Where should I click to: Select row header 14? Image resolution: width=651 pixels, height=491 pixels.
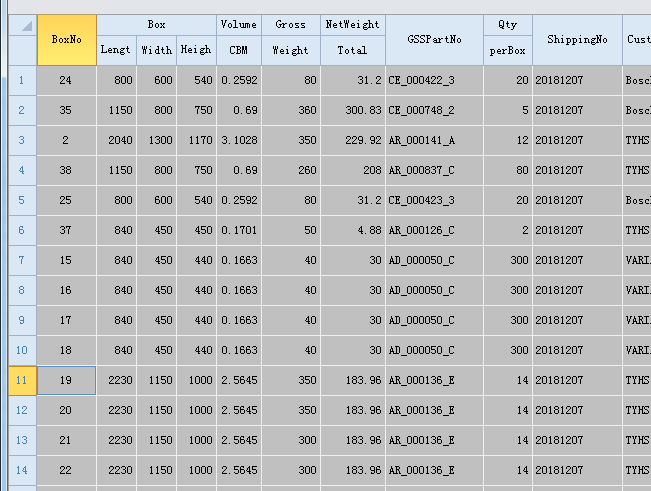point(22,470)
